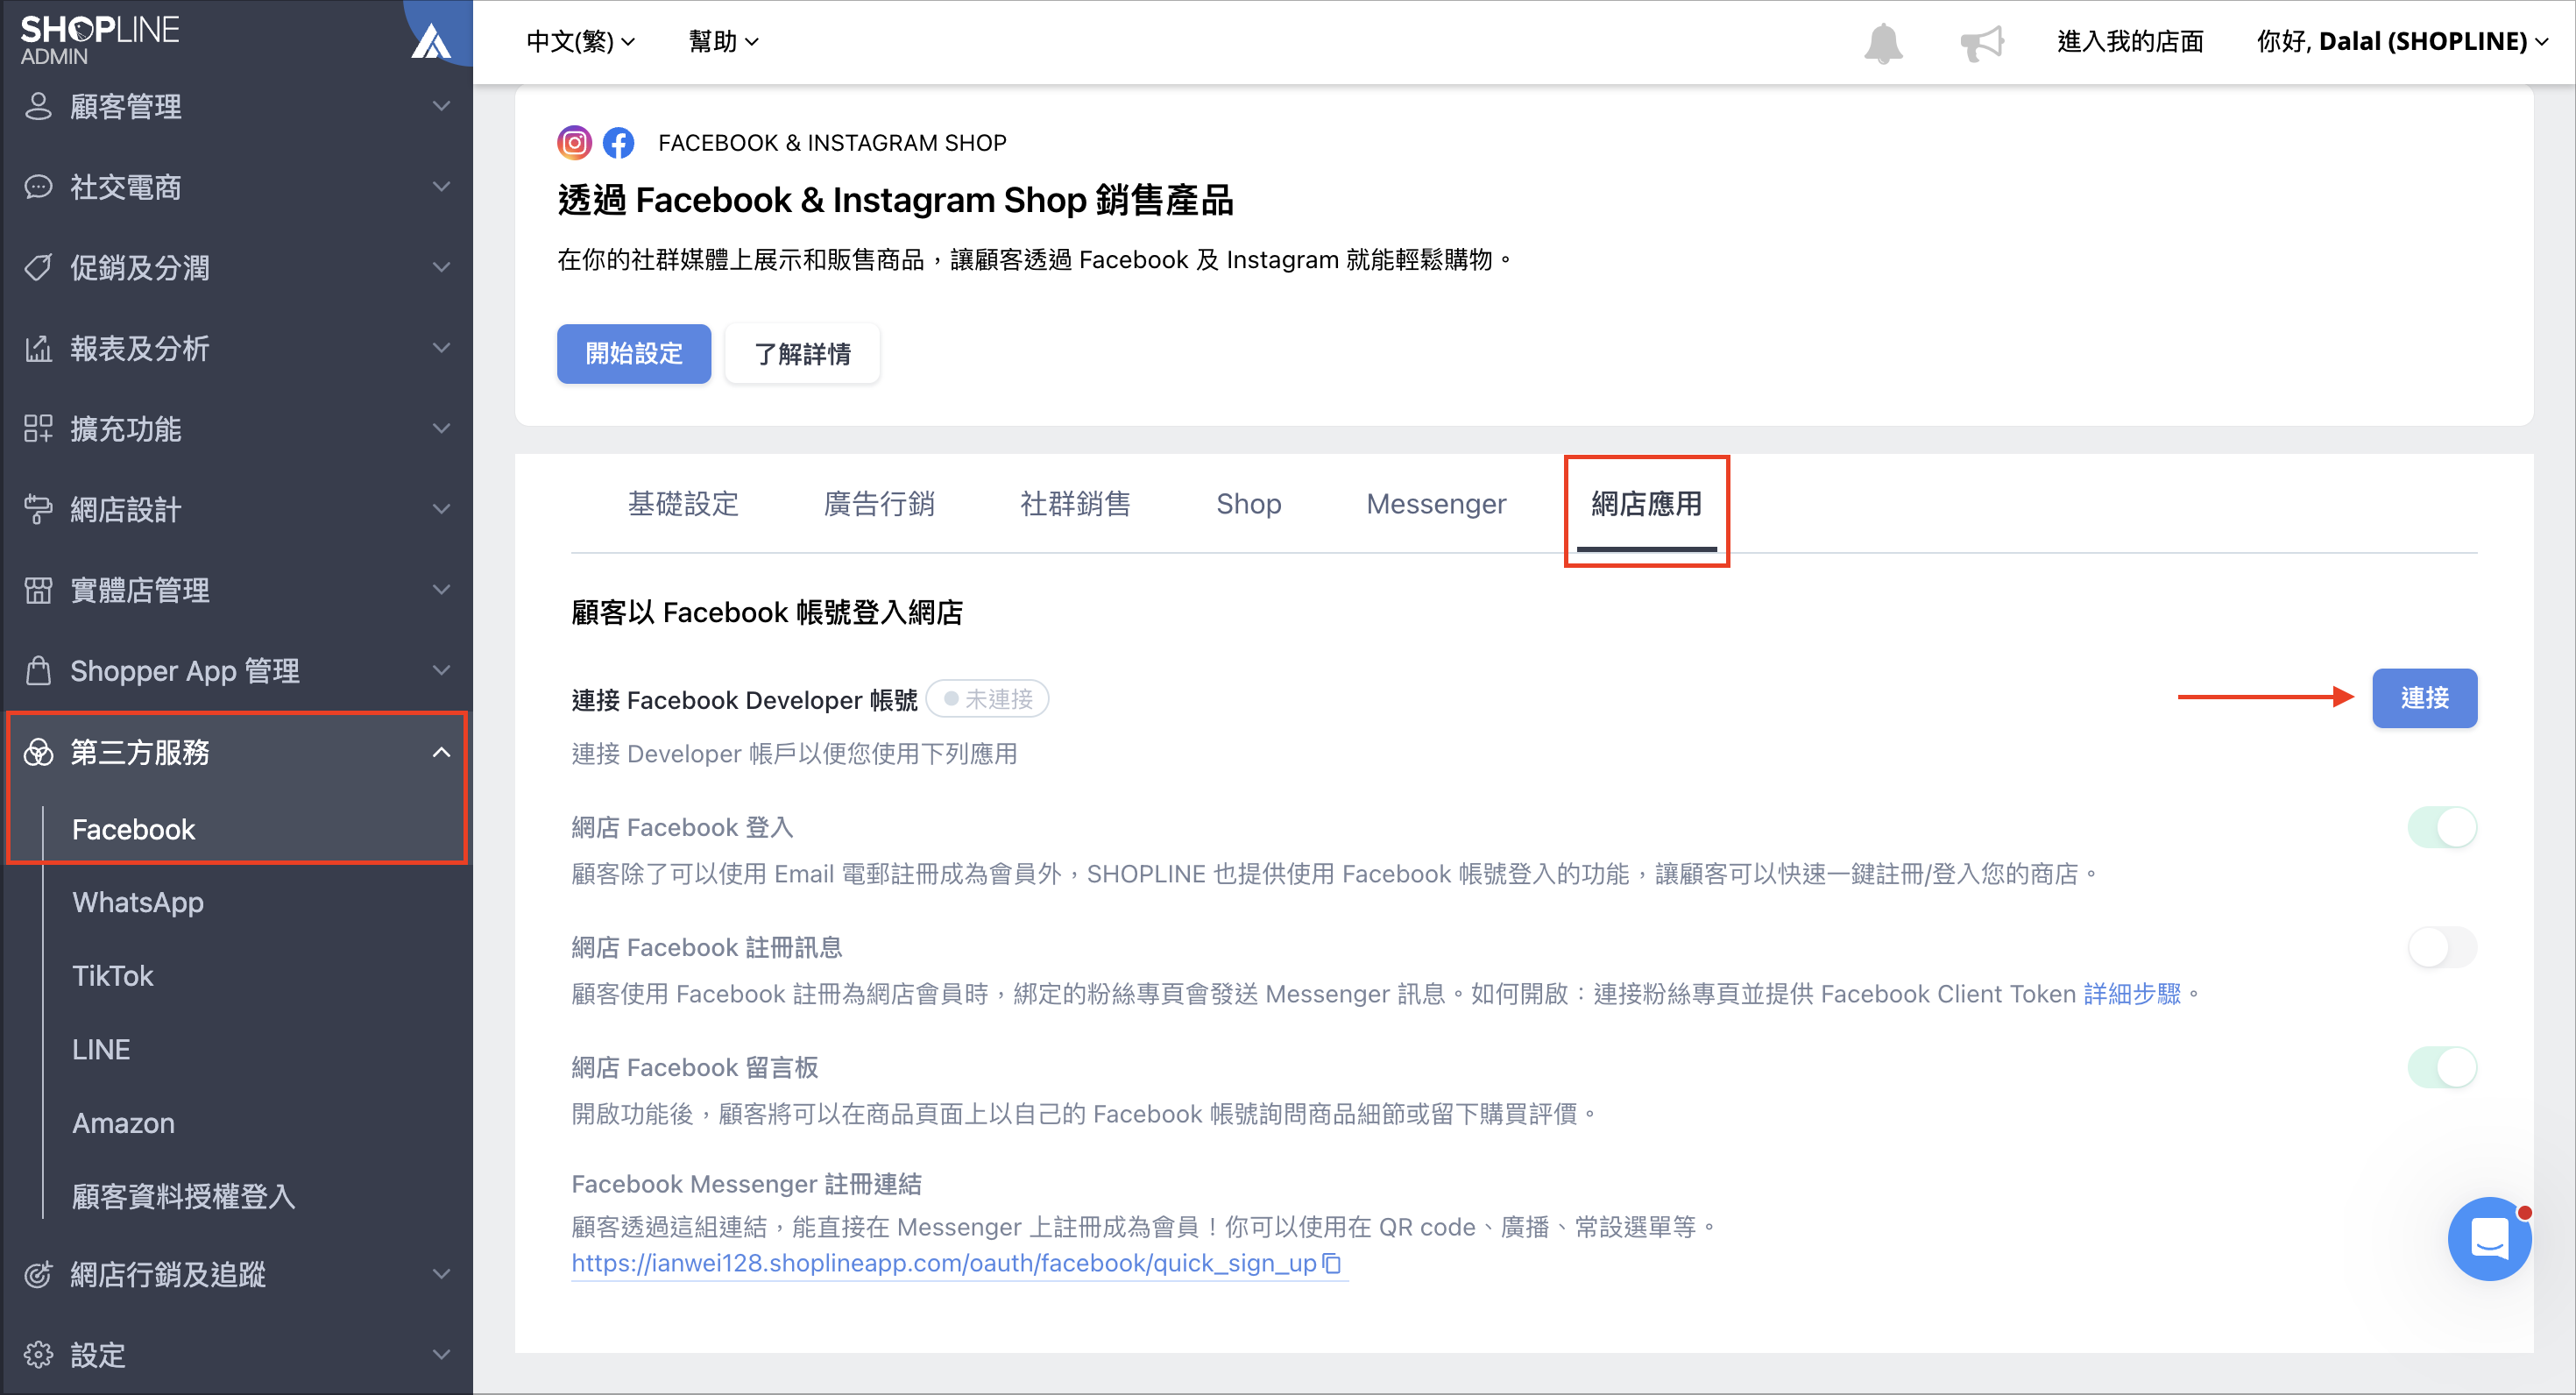This screenshot has width=2576, height=1395.
Task: Expand the 設定 menu chevron
Action: (441, 1355)
